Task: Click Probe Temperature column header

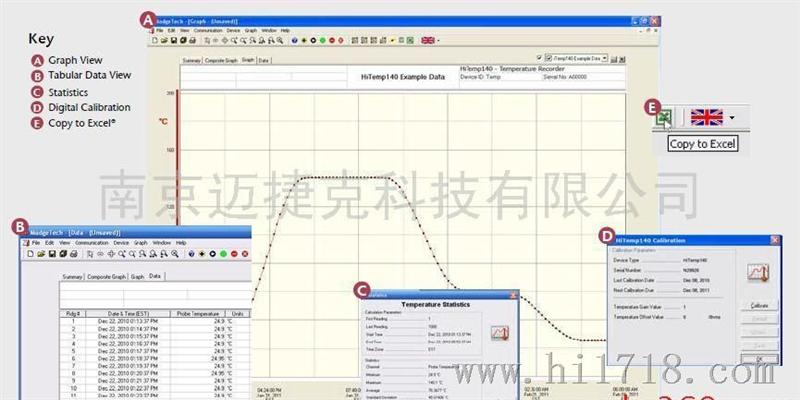Action: click(x=198, y=314)
